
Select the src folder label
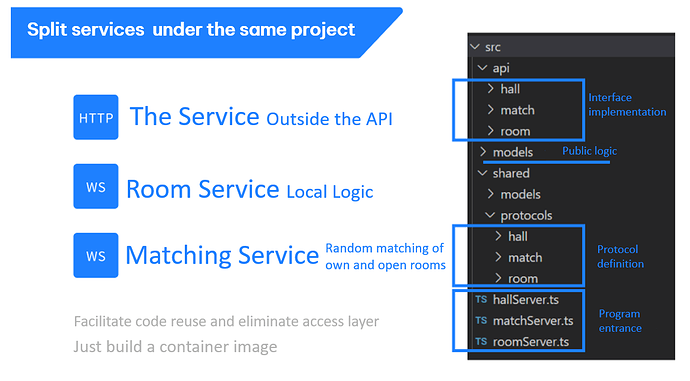pos(493,47)
